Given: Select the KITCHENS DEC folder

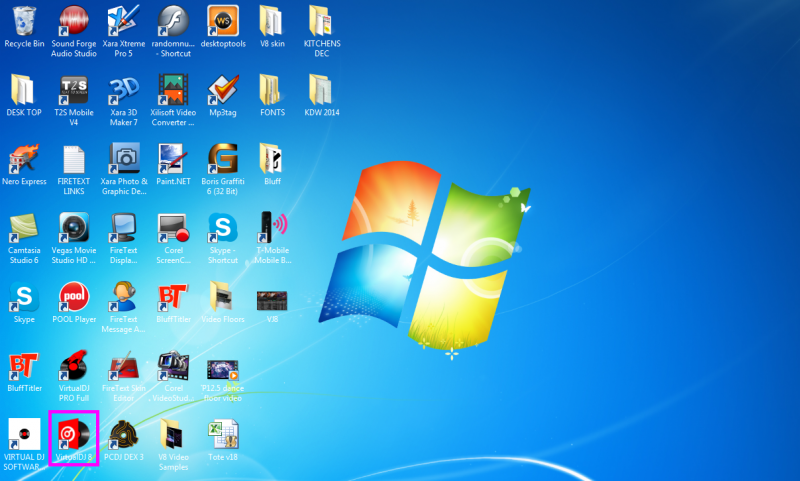Looking at the screenshot, I should tap(321, 22).
